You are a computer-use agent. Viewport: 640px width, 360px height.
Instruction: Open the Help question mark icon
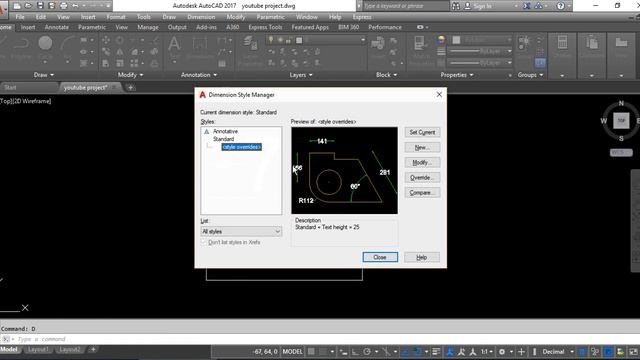[561, 6]
